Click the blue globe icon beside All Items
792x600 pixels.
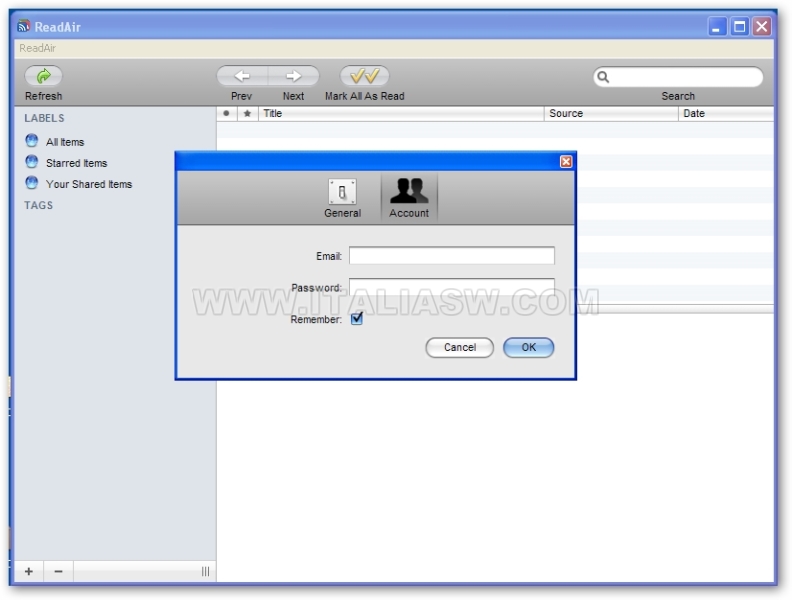pyautogui.click(x=32, y=140)
